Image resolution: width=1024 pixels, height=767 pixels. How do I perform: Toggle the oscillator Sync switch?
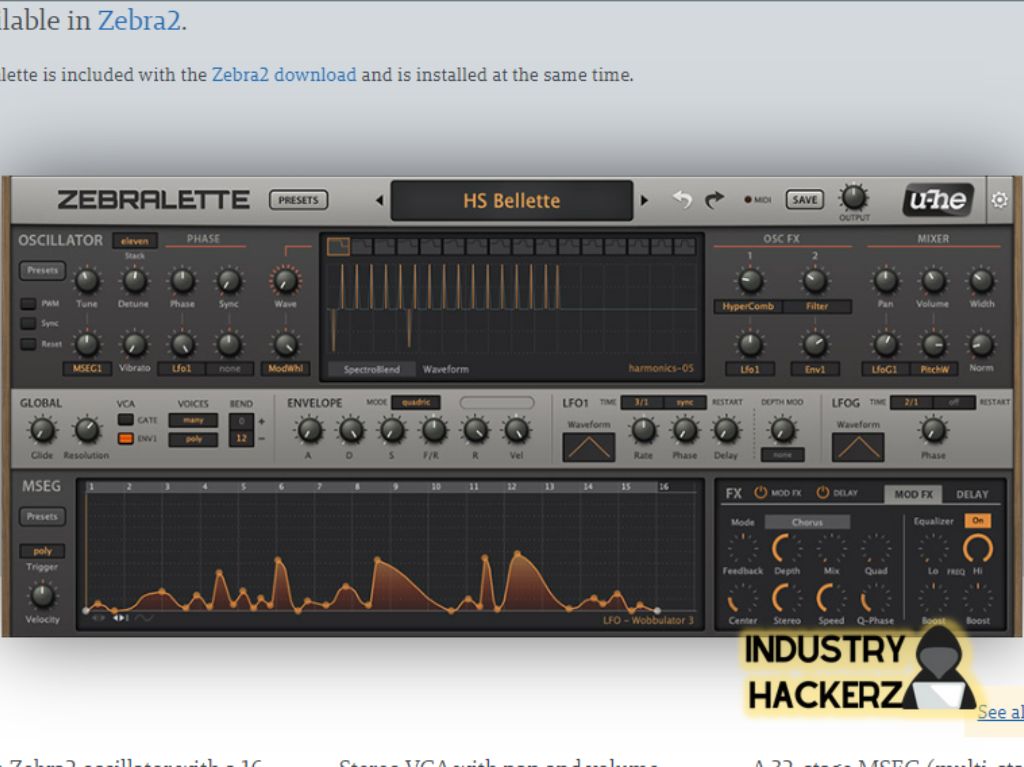pos(28,323)
